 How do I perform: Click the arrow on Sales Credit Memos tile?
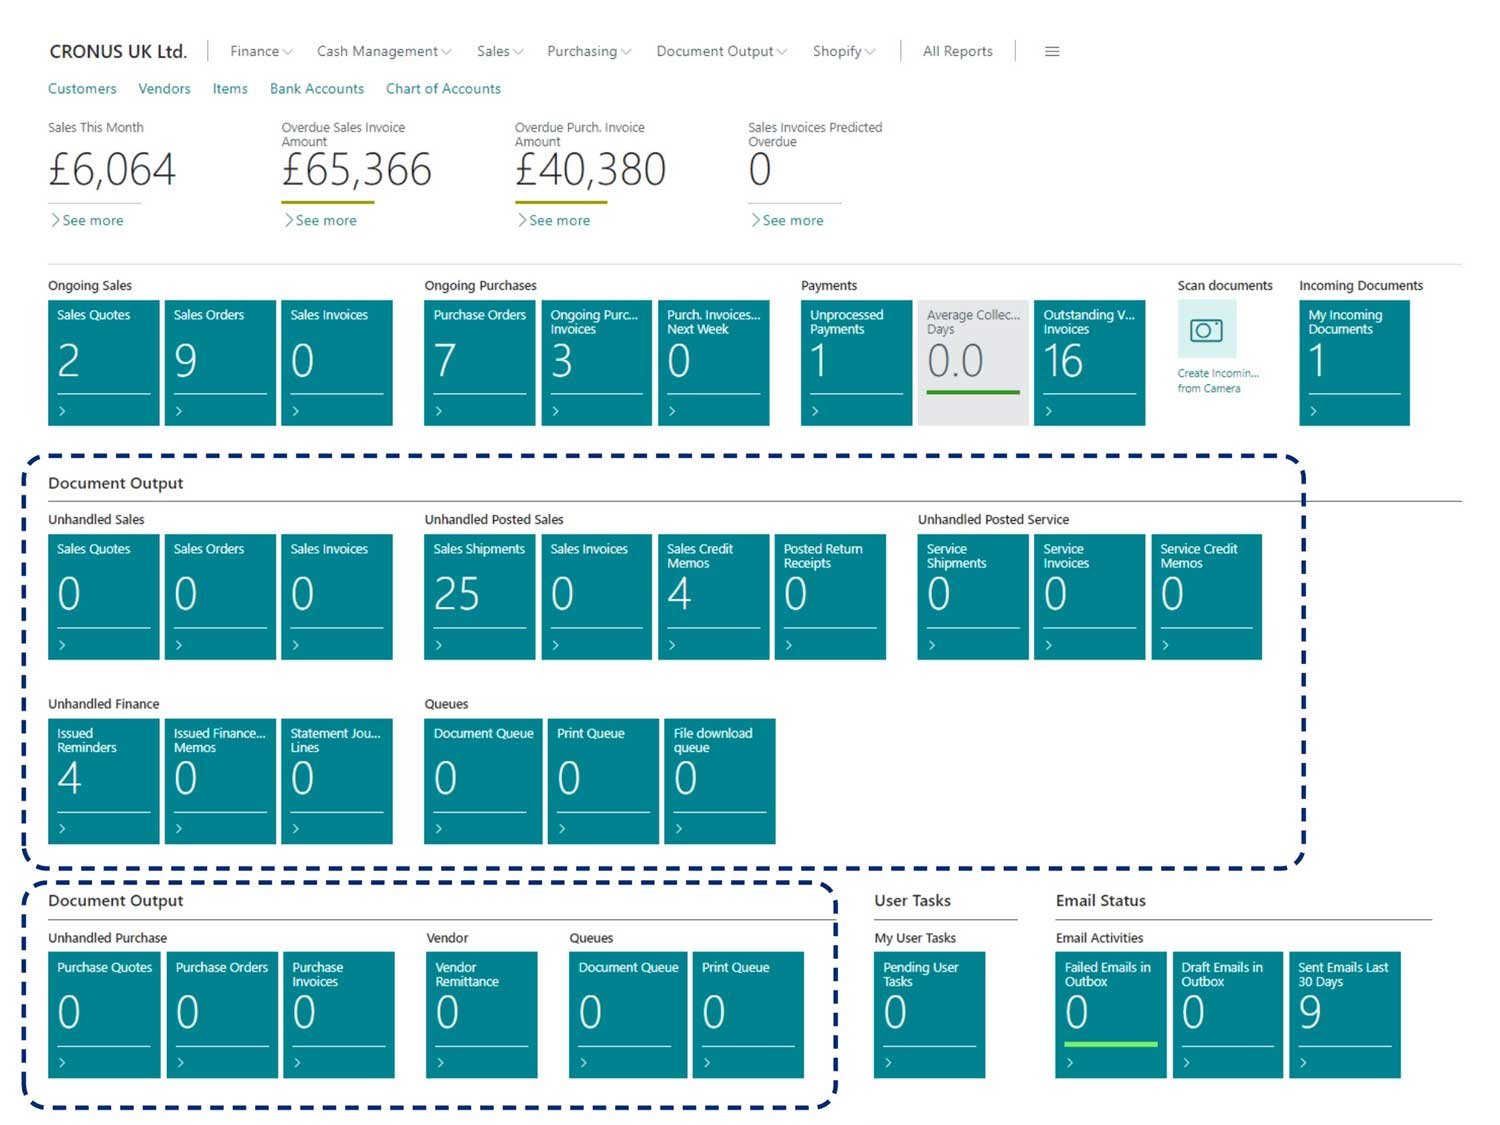[672, 645]
